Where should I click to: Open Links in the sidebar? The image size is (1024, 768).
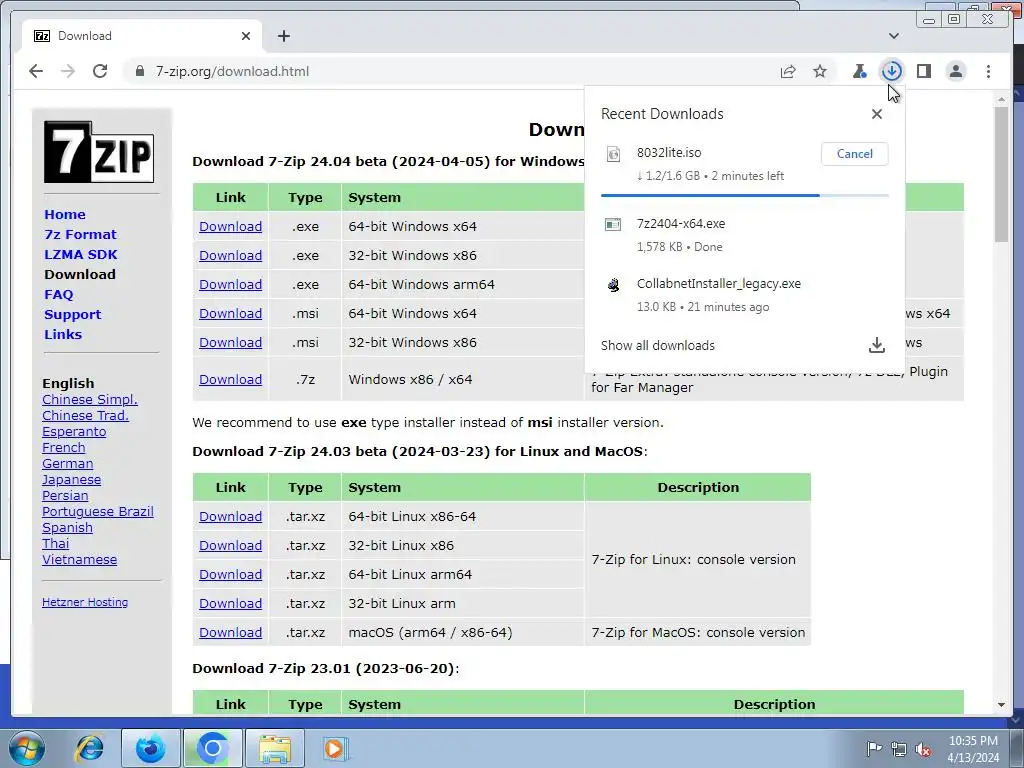point(63,334)
